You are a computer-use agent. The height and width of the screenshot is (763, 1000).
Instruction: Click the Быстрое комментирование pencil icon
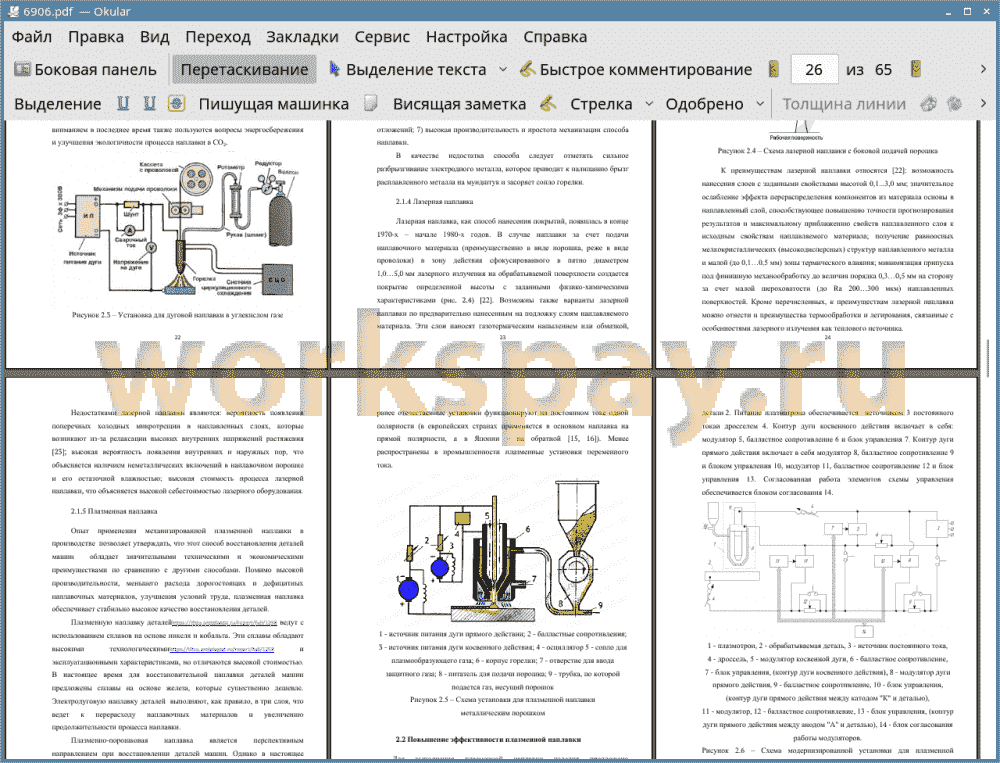click(x=527, y=69)
